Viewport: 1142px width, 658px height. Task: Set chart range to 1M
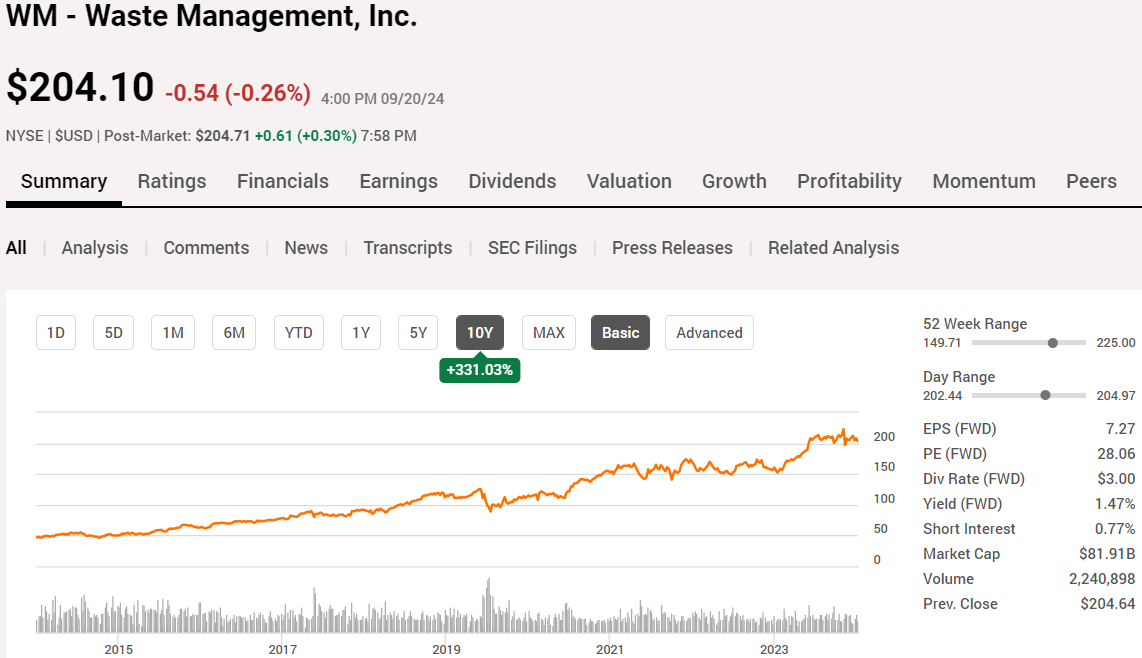tap(173, 332)
